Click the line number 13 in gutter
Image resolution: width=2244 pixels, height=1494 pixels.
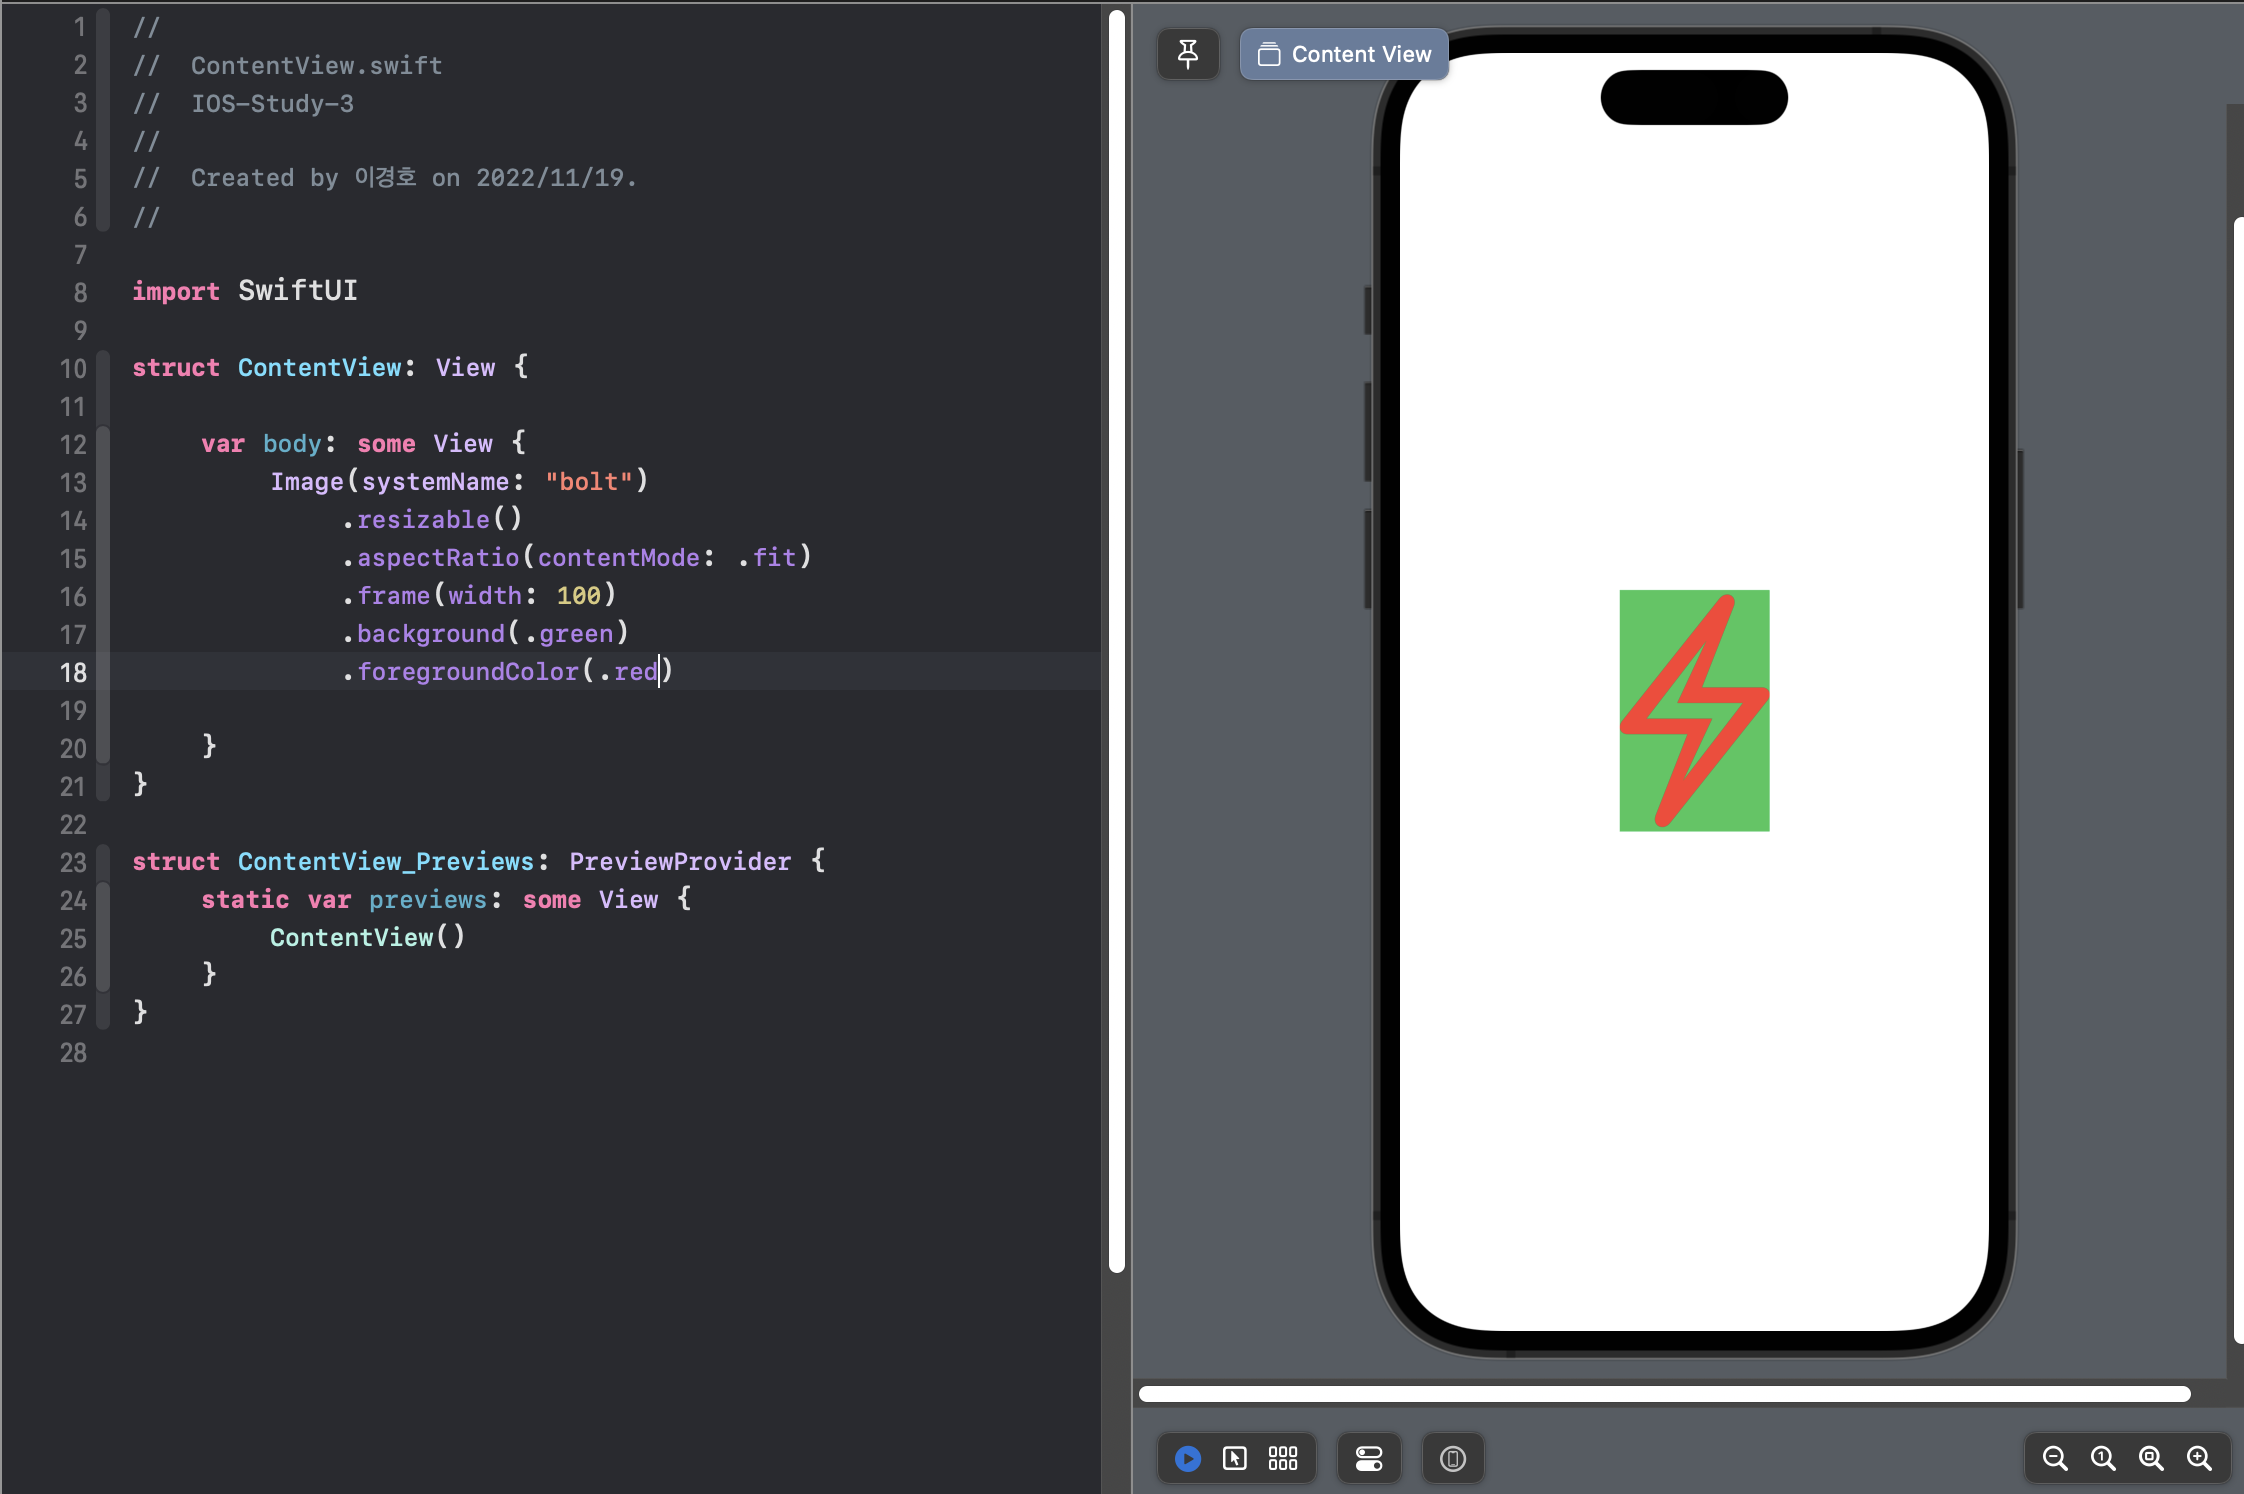(73, 483)
